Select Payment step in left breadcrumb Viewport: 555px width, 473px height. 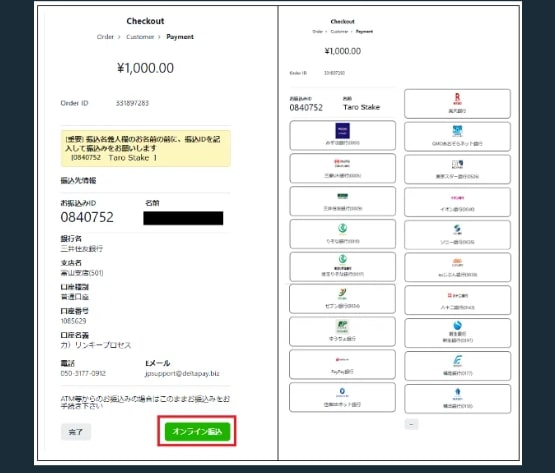[x=180, y=37]
